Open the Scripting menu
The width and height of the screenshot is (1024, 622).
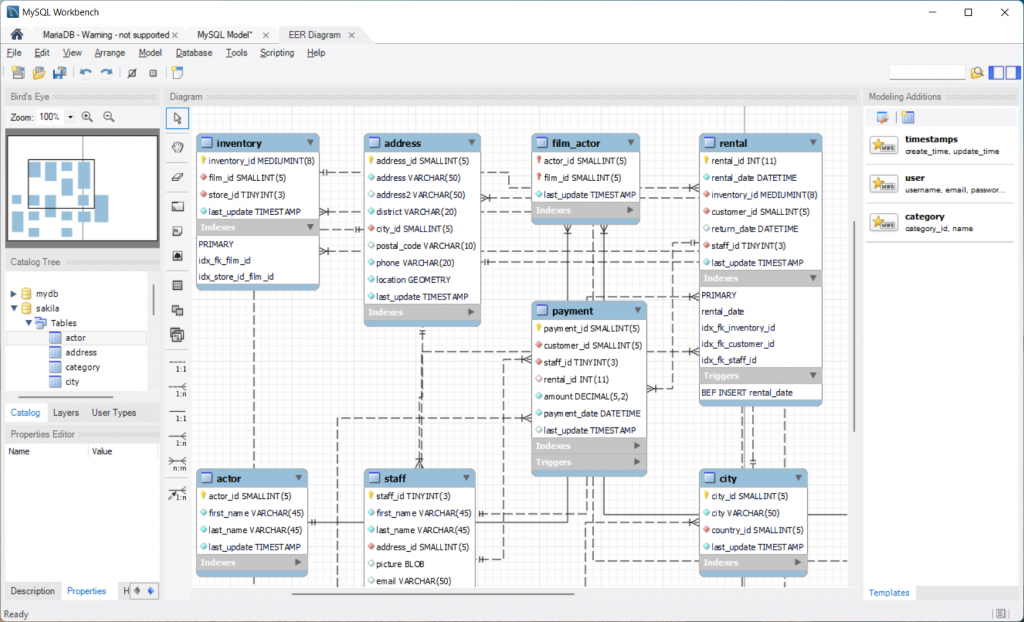(x=277, y=53)
